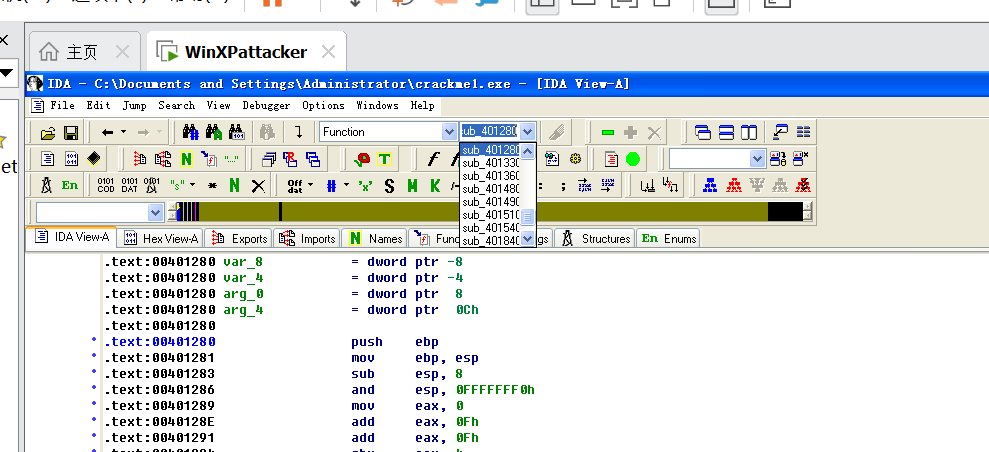Collapse the sub_401280 function combo arrow
This screenshot has height=452, width=989.
coord(528,132)
